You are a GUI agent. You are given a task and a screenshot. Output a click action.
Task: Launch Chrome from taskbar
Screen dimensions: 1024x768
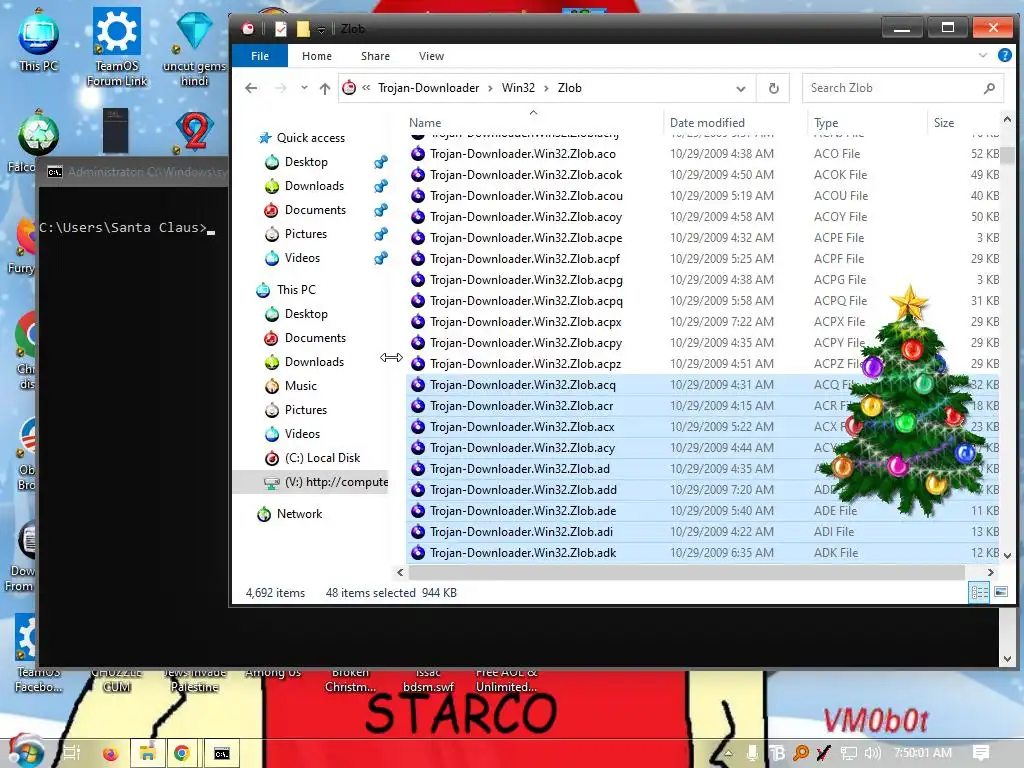click(x=182, y=754)
